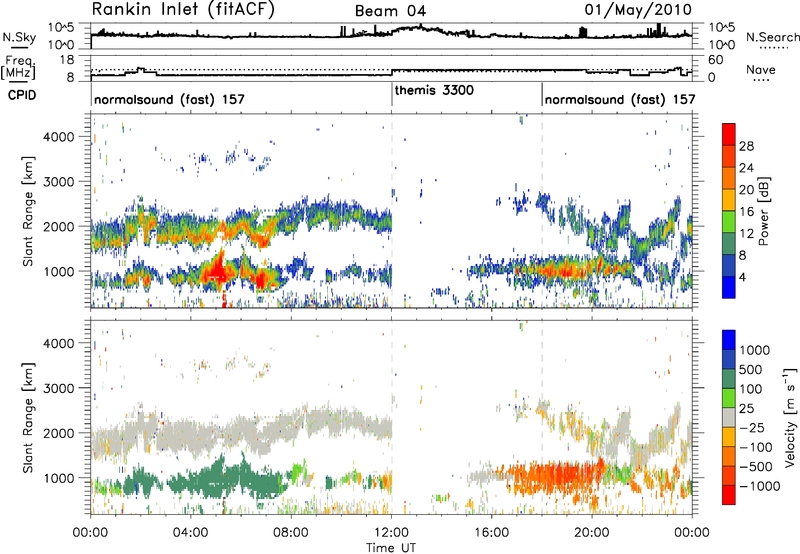Click the '28' tick on Power color bar
The height and width of the screenshot is (554, 800).
pyautogui.click(x=746, y=146)
